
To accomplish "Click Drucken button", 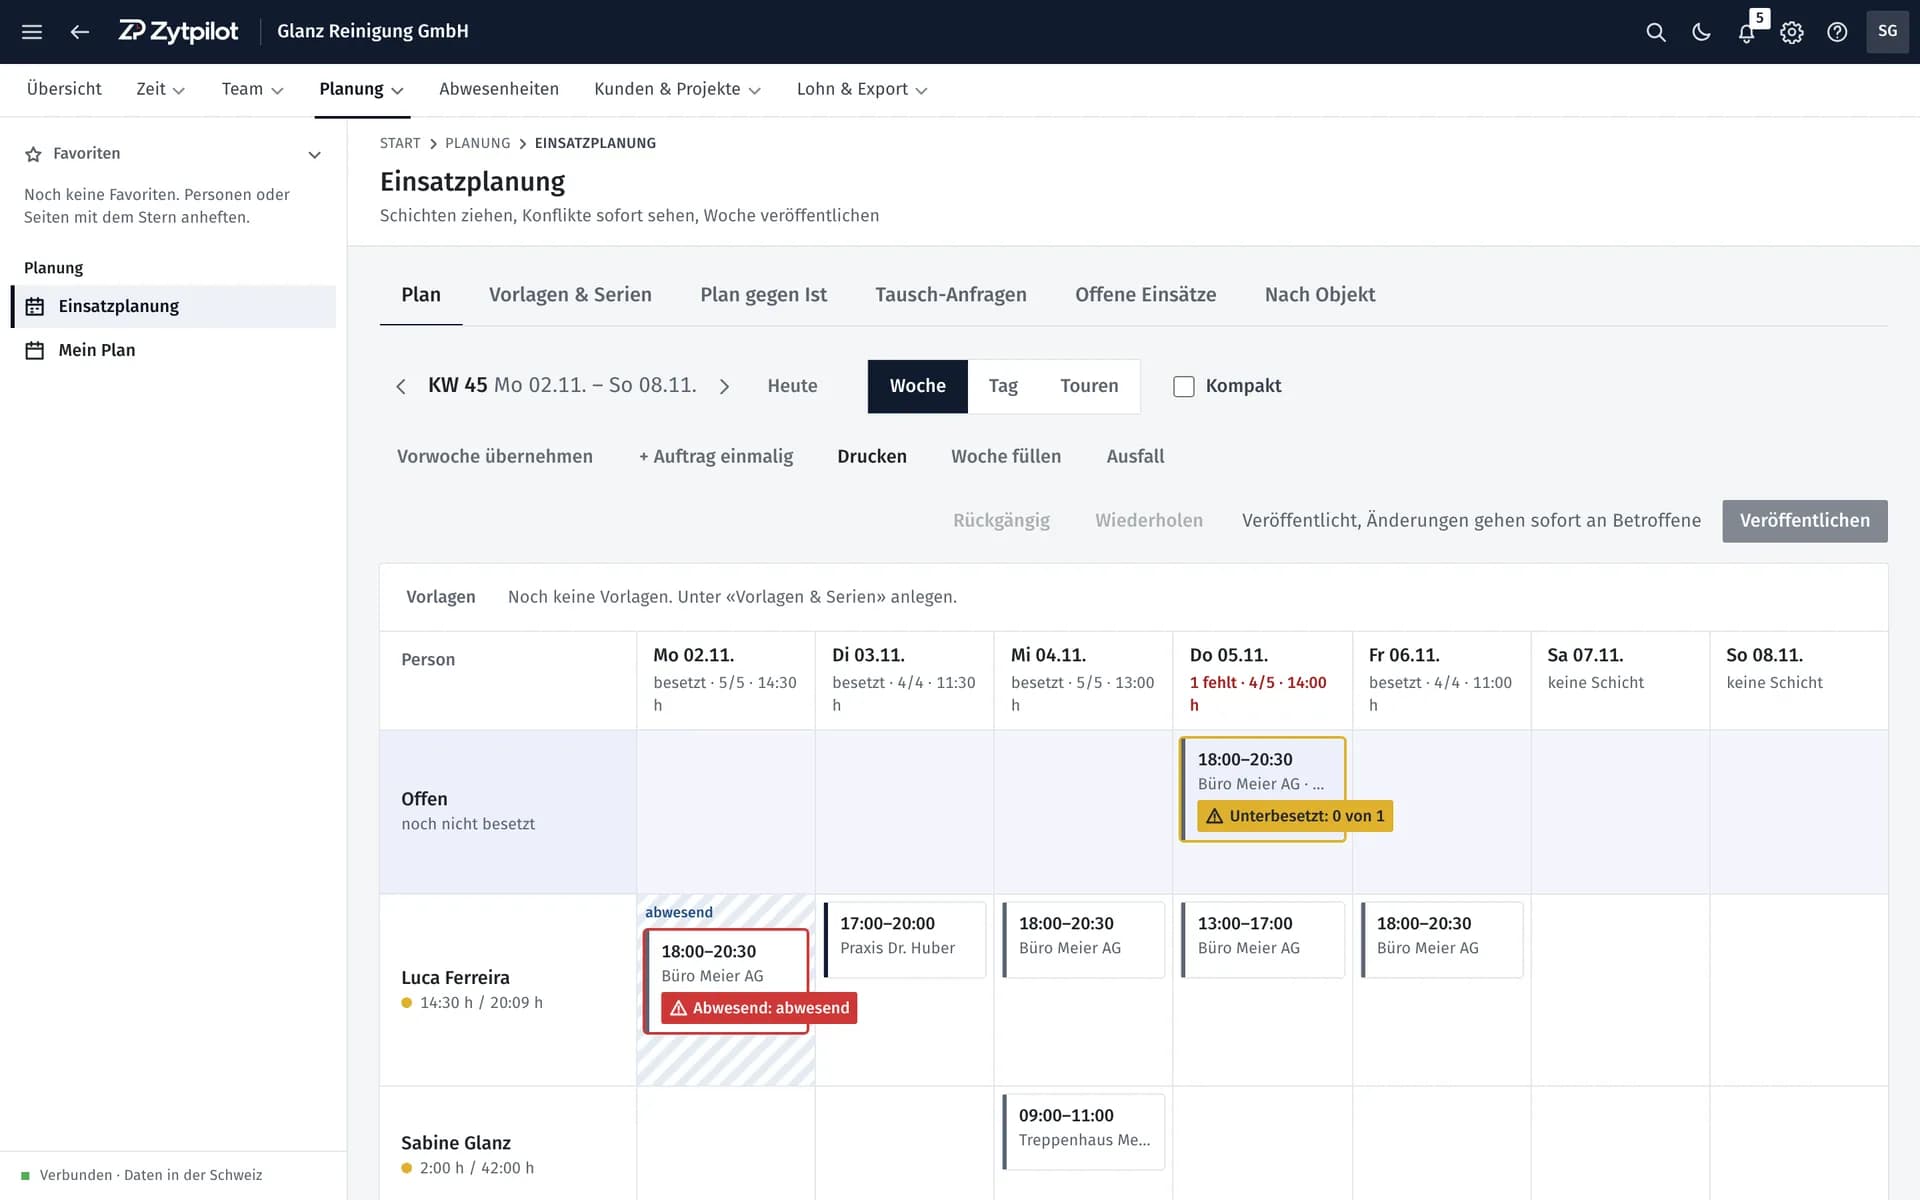I will [x=872, y=457].
